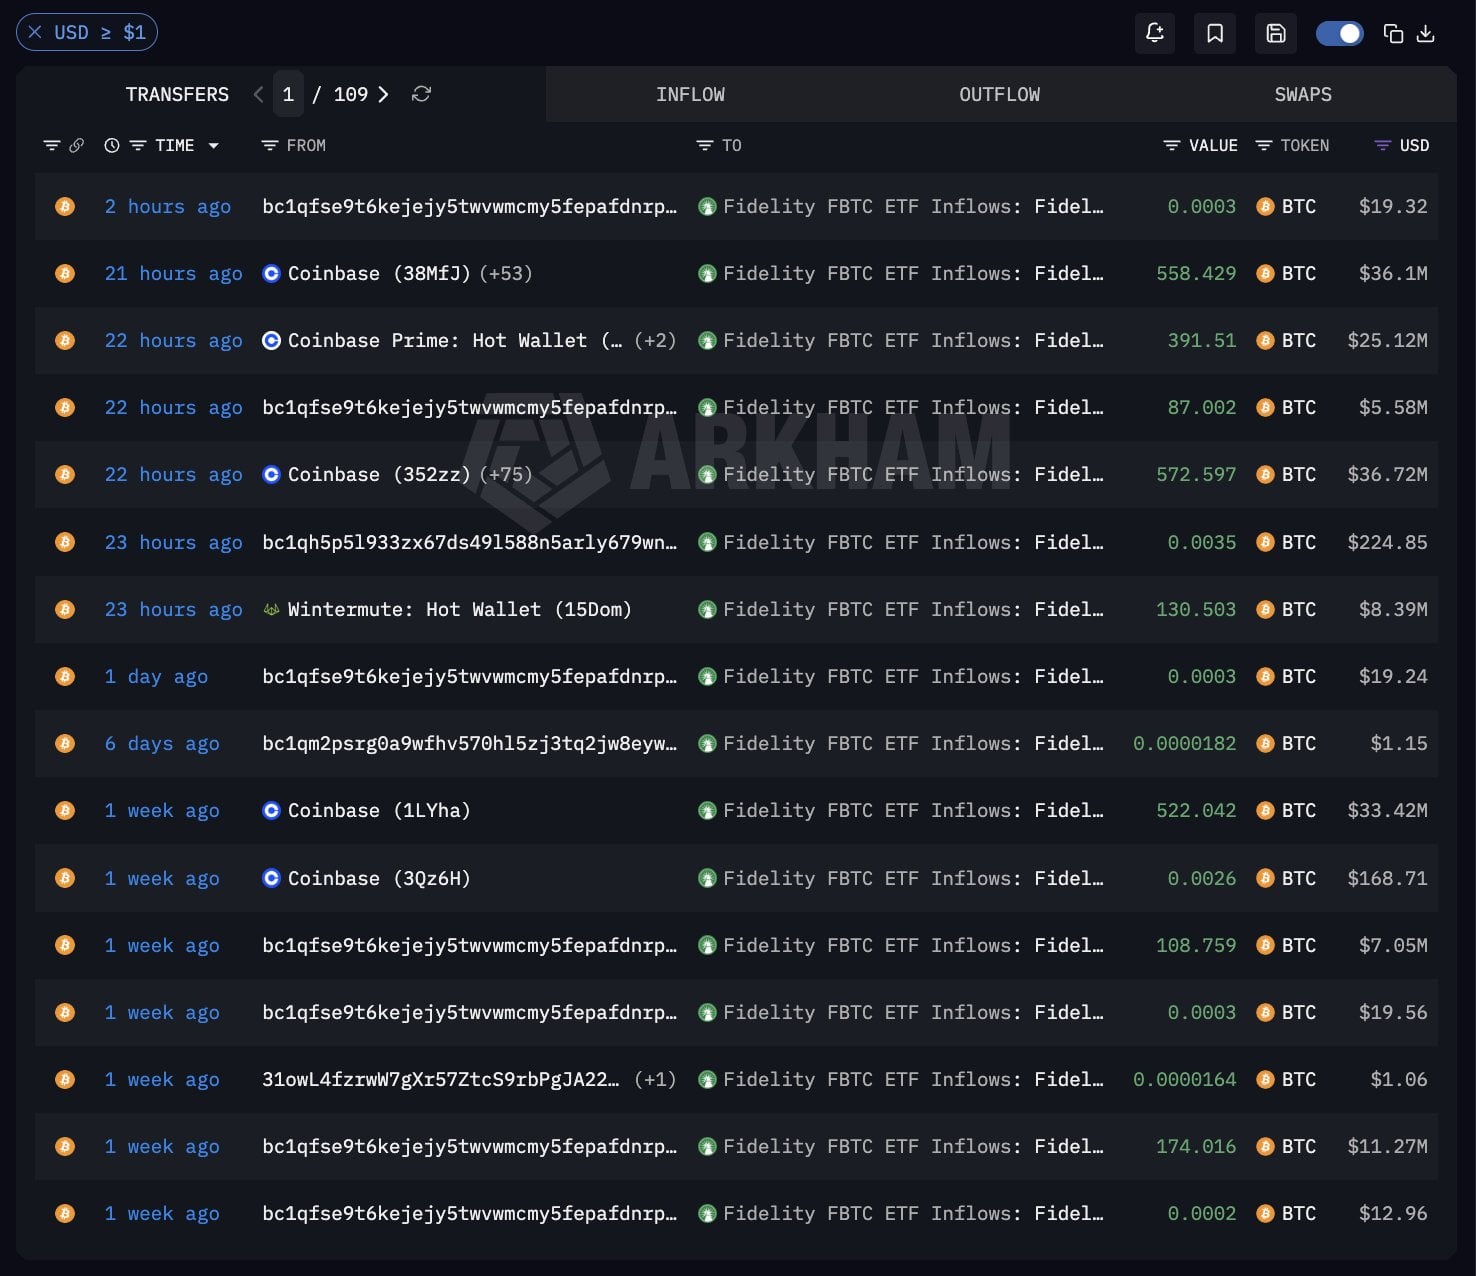This screenshot has height=1276, width=1476.
Task: Click address bc1qm2psrg0a9wfhv570hl5zj3tq2jw8eyw
Action: point(470,743)
